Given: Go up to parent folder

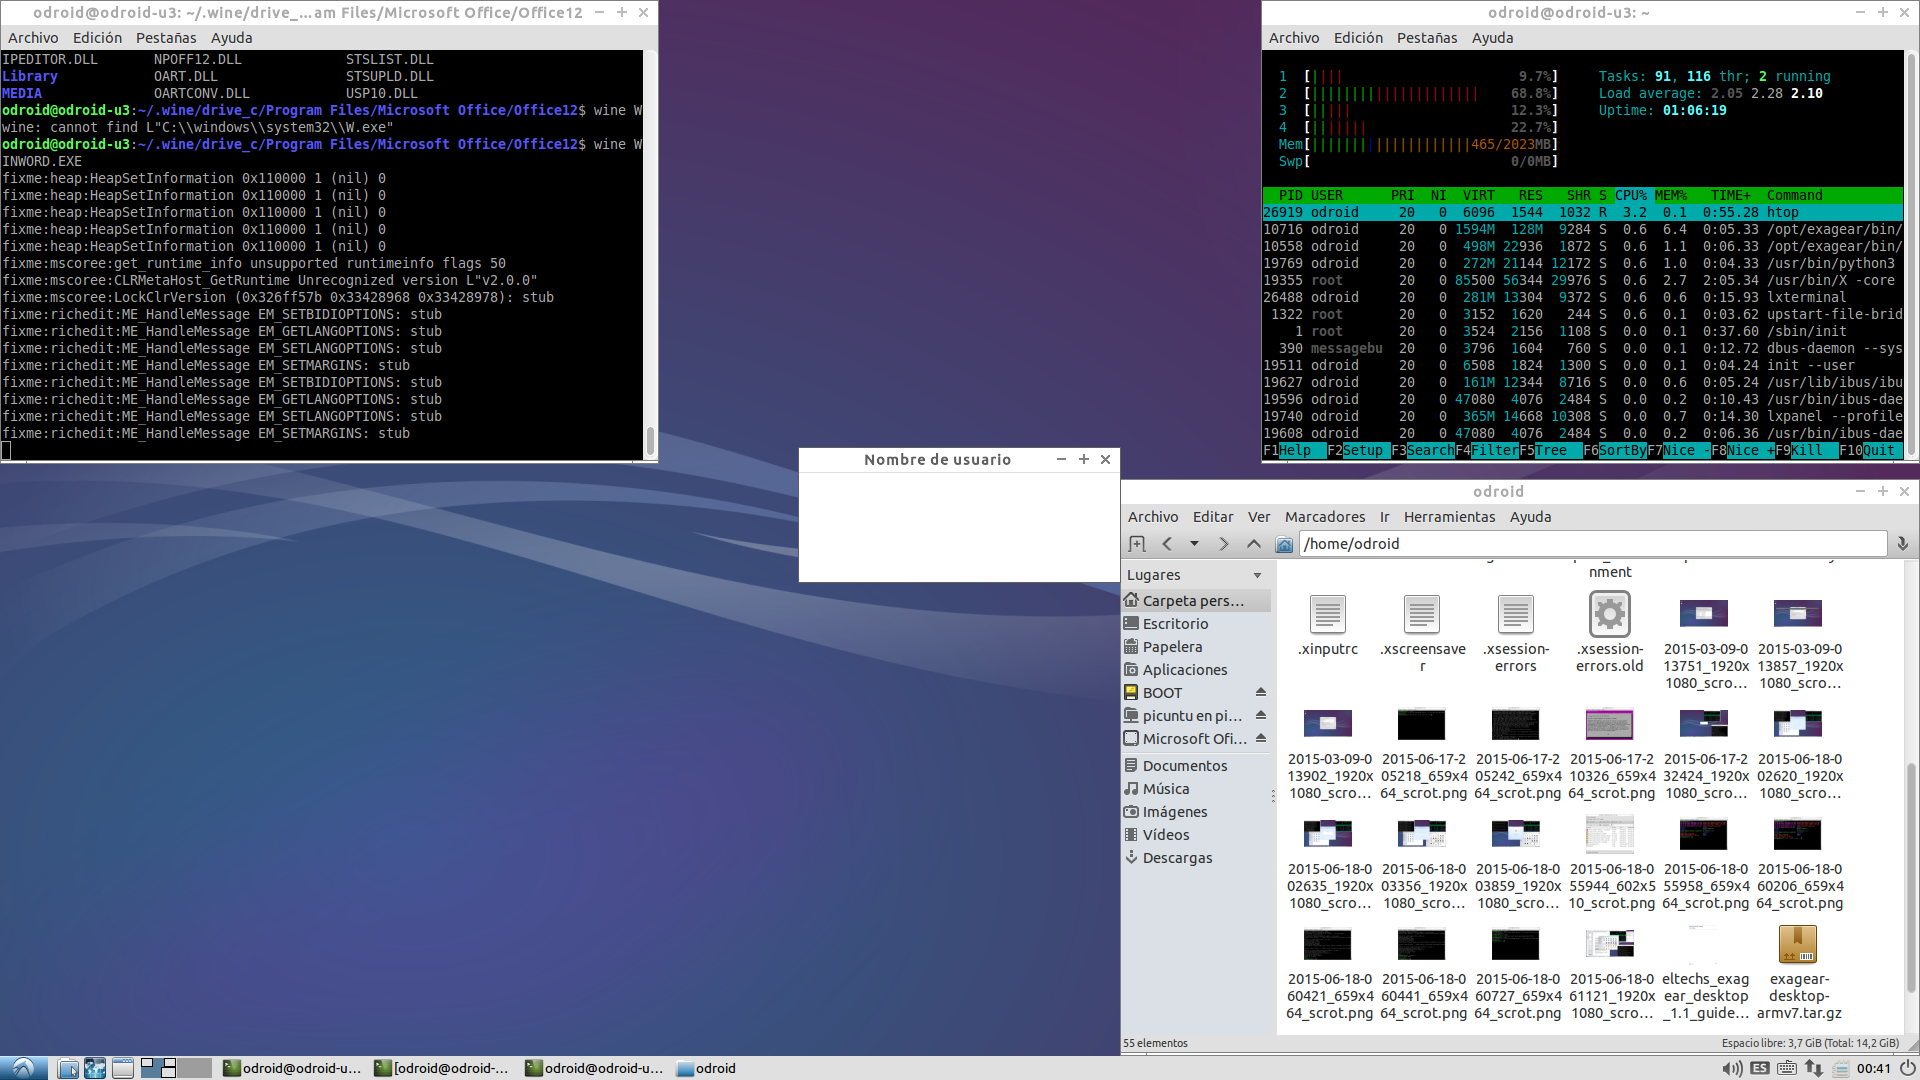Looking at the screenshot, I should [x=1254, y=544].
